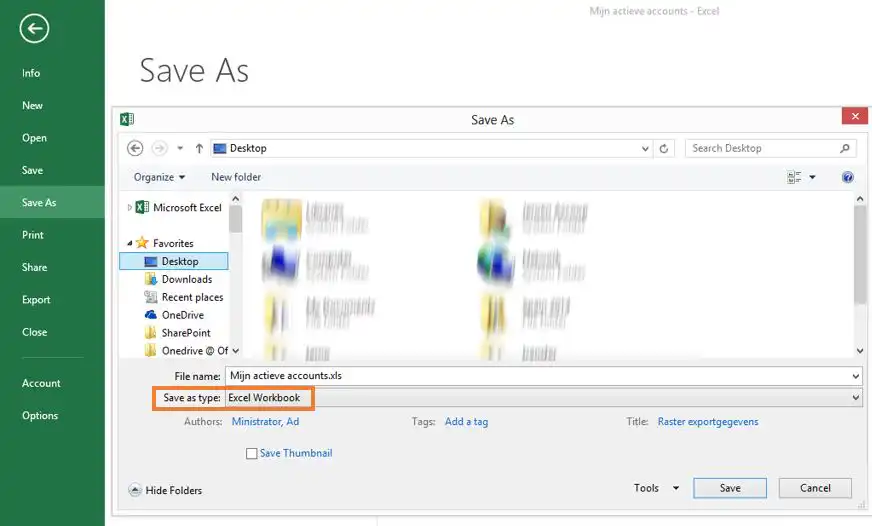Select Export in the backstage menu
The image size is (872, 526).
(x=36, y=300)
